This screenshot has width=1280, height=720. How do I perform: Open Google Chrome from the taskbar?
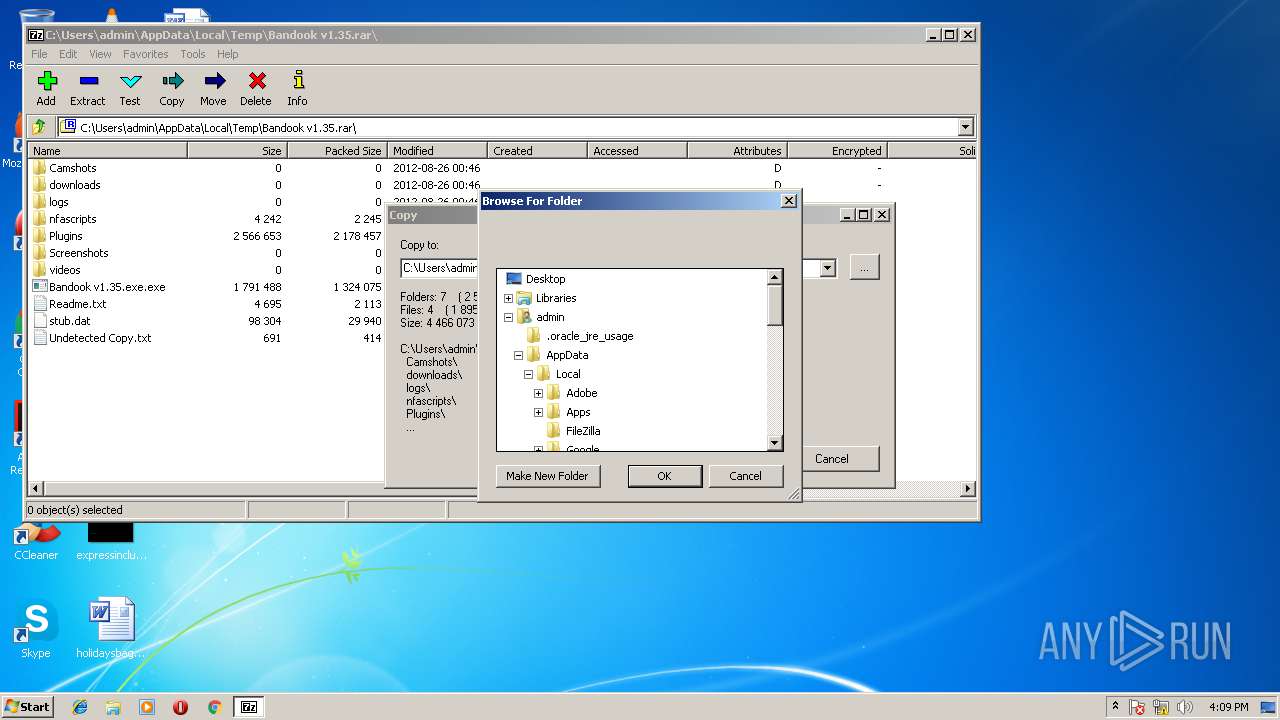(x=214, y=707)
